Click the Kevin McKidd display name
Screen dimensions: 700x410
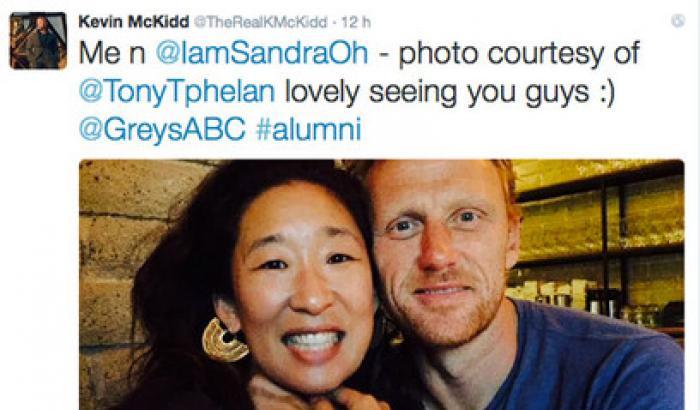[133, 21]
